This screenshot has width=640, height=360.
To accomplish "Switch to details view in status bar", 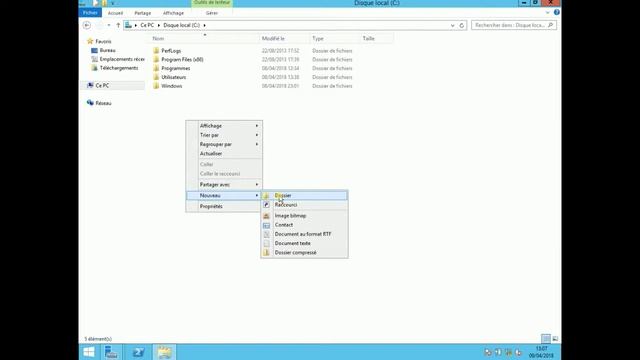I will click(546, 339).
